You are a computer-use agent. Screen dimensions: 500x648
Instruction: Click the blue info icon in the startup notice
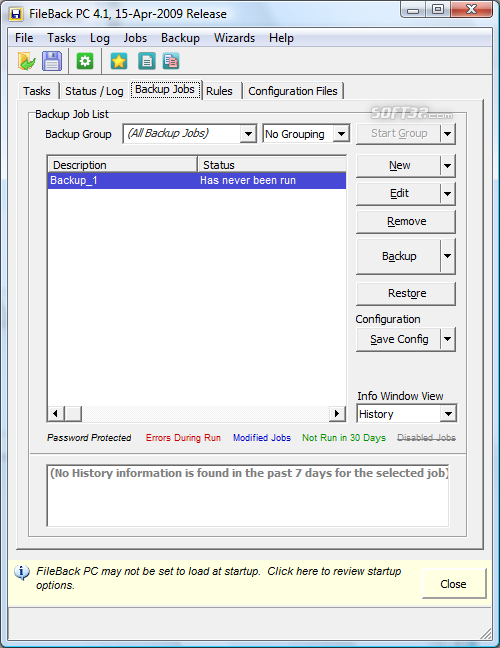(22, 572)
